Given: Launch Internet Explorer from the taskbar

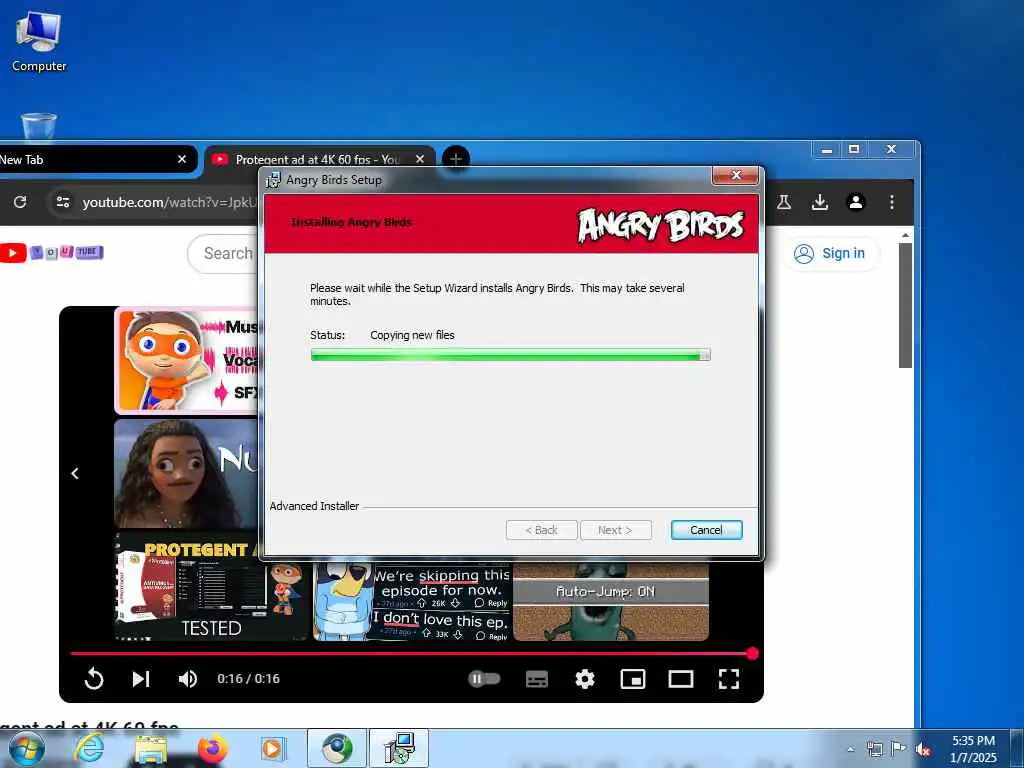Looking at the screenshot, I should point(88,749).
